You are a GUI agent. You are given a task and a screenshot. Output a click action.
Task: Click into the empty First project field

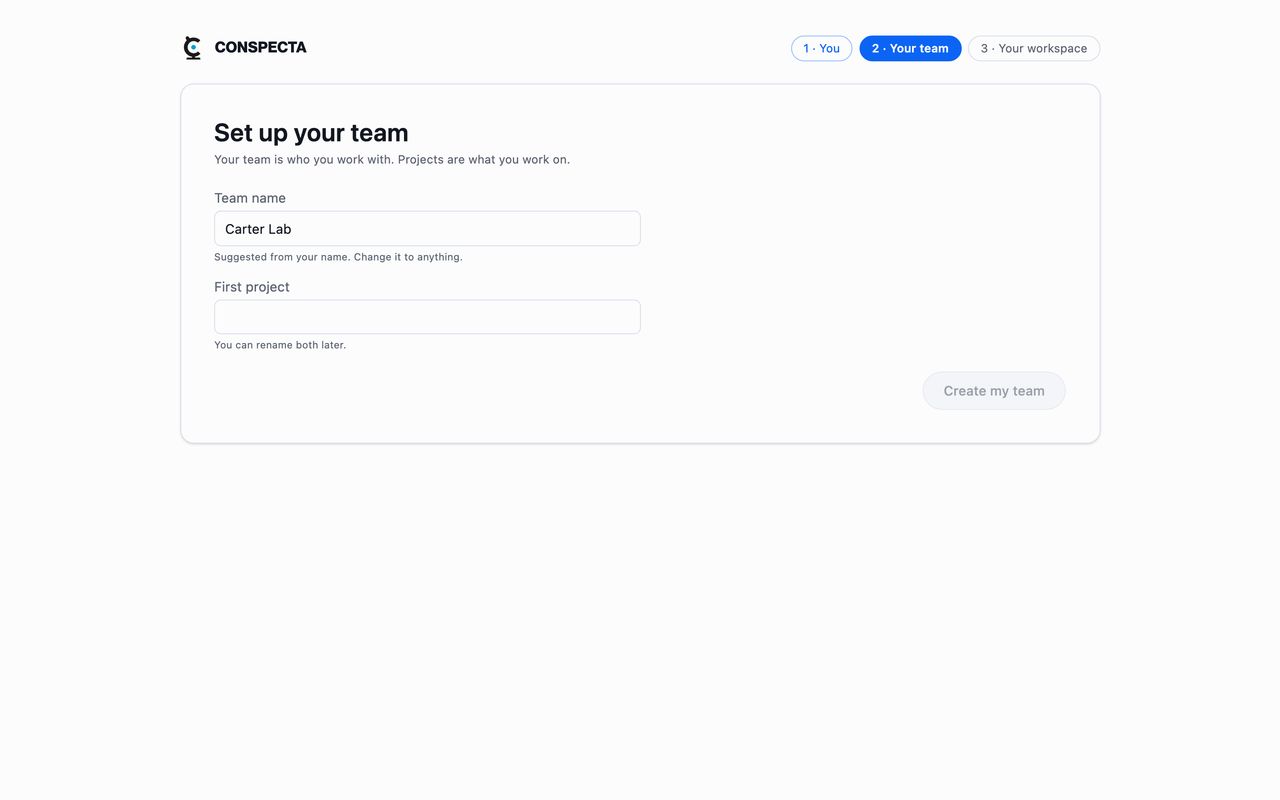(x=427, y=317)
